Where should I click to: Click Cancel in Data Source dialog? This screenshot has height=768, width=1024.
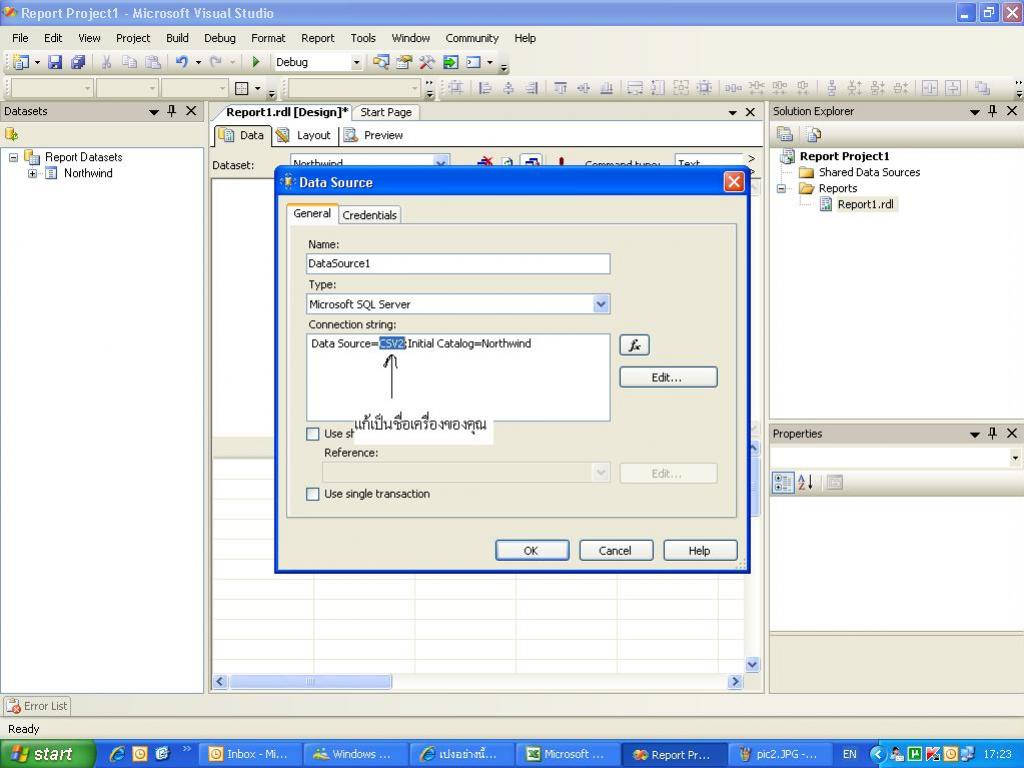(x=615, y=551)
